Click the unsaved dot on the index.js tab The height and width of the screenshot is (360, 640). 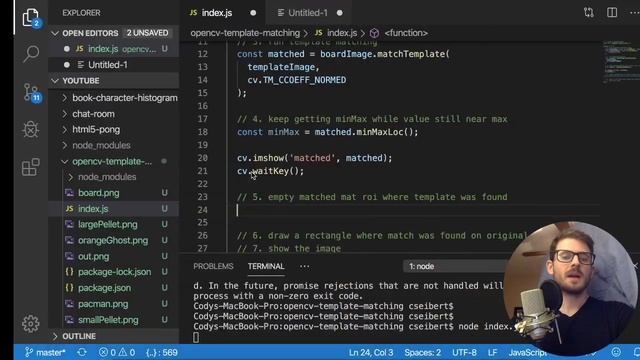point(253,13)
